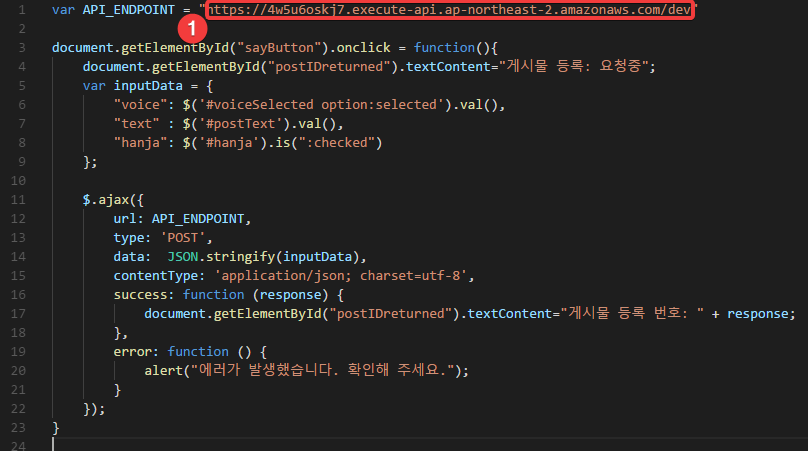Image resolution: width=808 pixels, height=451 pixels.
Task: Click the API_ENDPOINT variable declaration on line 1
Action: pos(128,10)
